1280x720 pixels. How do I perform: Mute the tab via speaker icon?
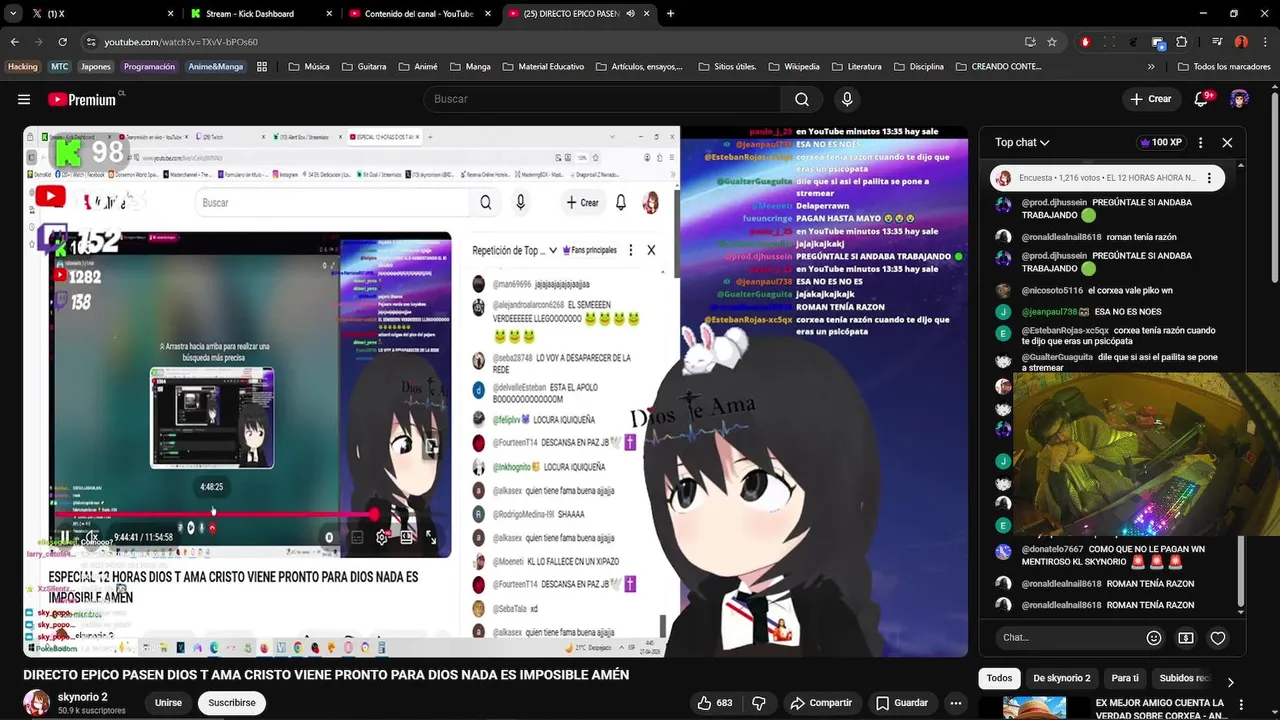[x=630, y=14]
